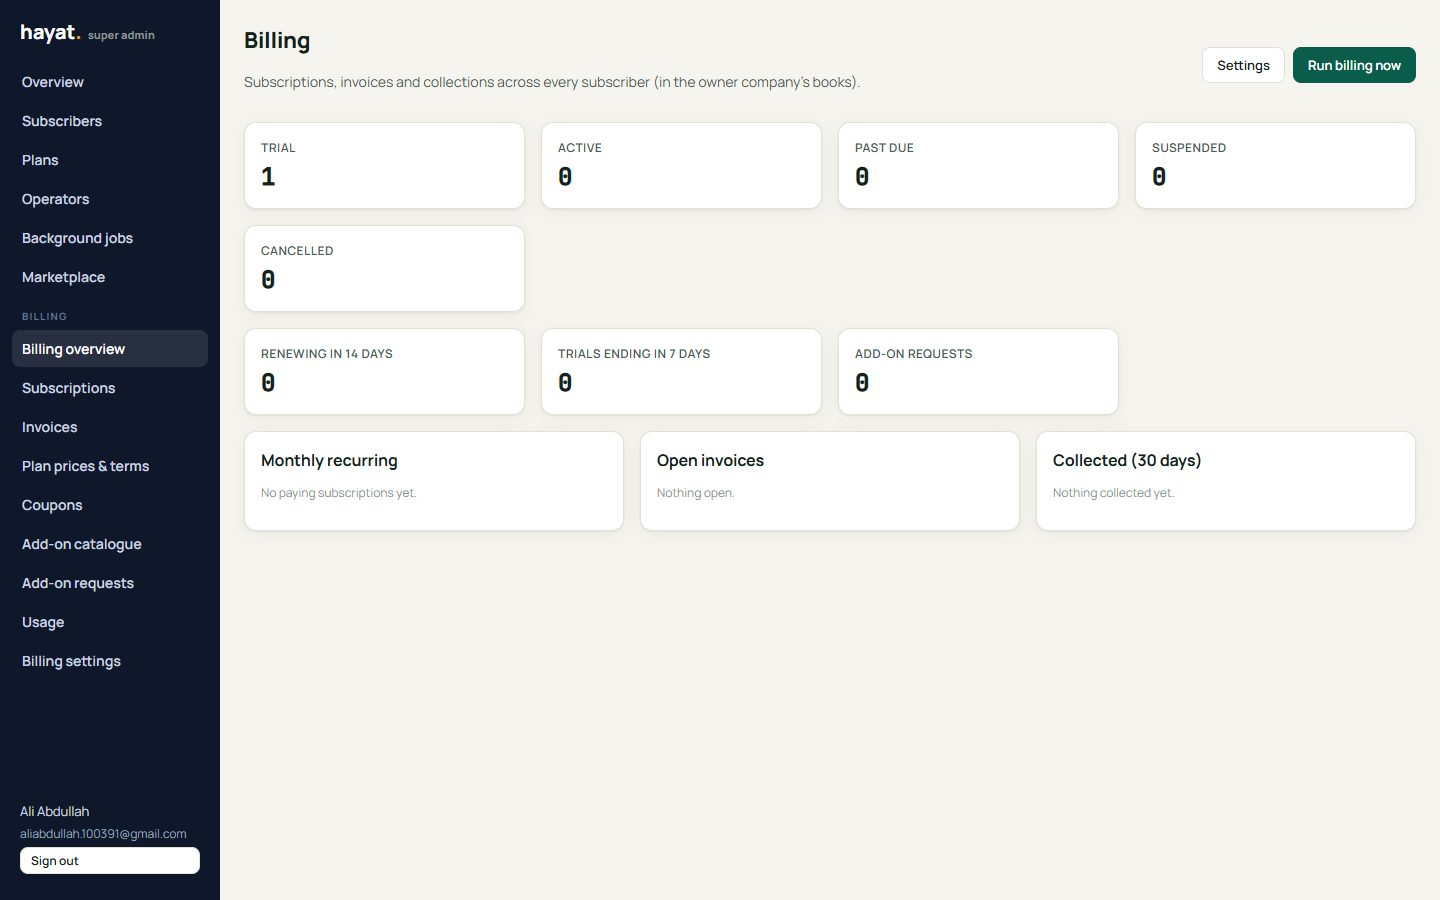
Task: Click the user name Ali Abdullah
Action: point(55,811)
